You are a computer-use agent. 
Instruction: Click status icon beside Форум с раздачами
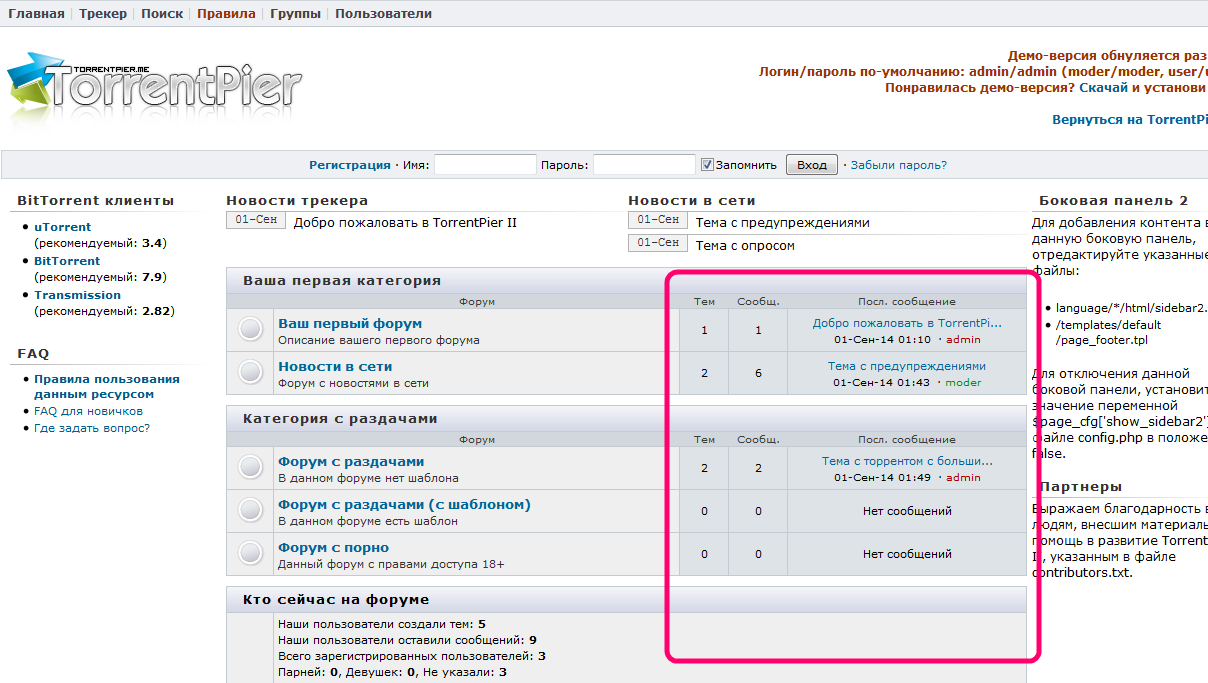pos(251,467)
